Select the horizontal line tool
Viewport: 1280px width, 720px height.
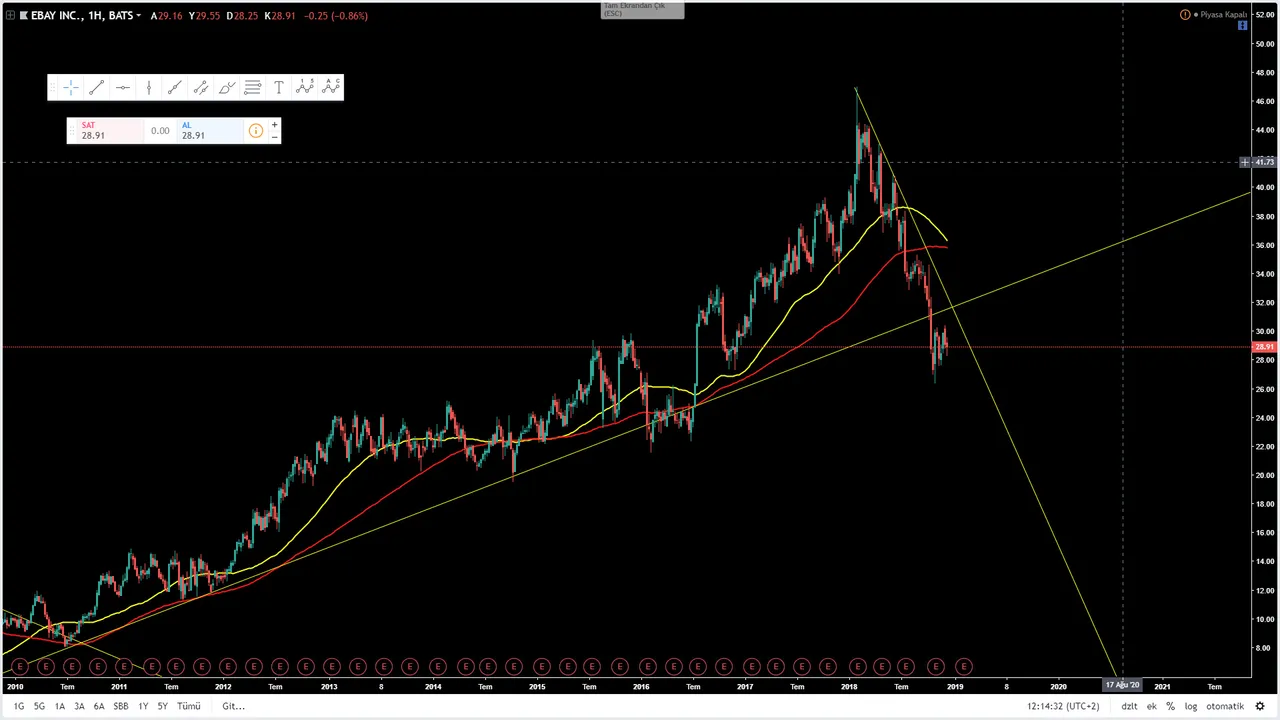[x=123, y=88]
